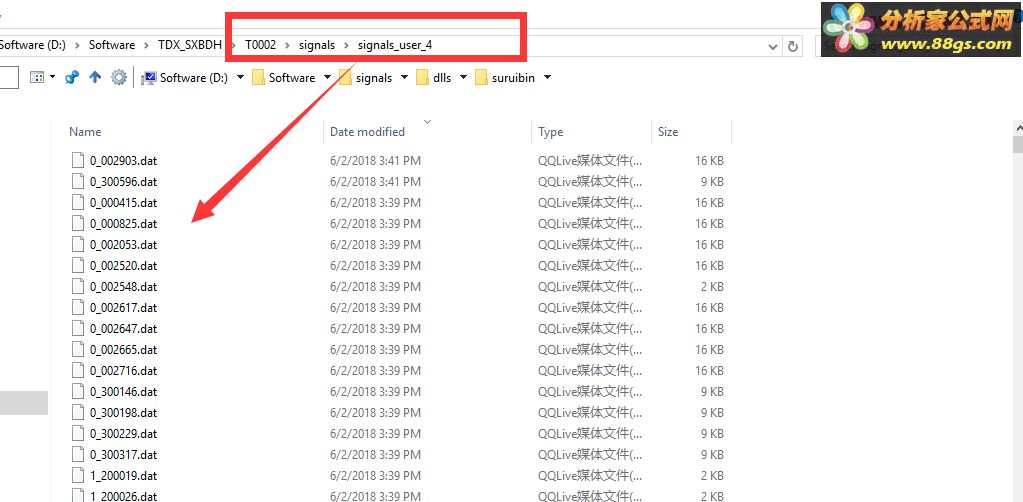Expand the suruibin folder dropdown arrow
The height and width of the screenshot is (502, 1023).
click(x=547, y=78)
